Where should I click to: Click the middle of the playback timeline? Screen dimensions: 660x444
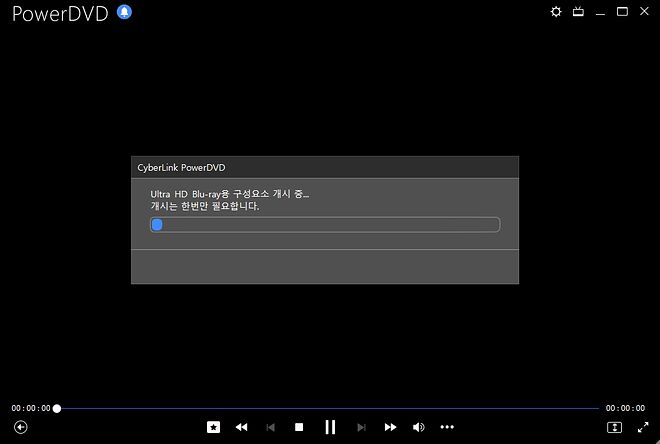pyautogui.click(x=328, y=408)
